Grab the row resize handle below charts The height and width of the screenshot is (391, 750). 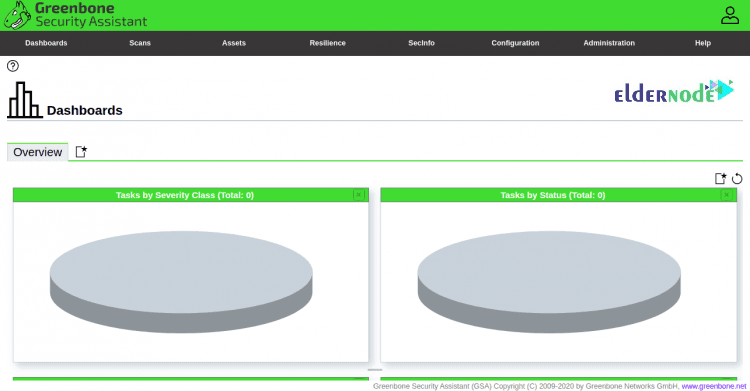click(375, 370)
